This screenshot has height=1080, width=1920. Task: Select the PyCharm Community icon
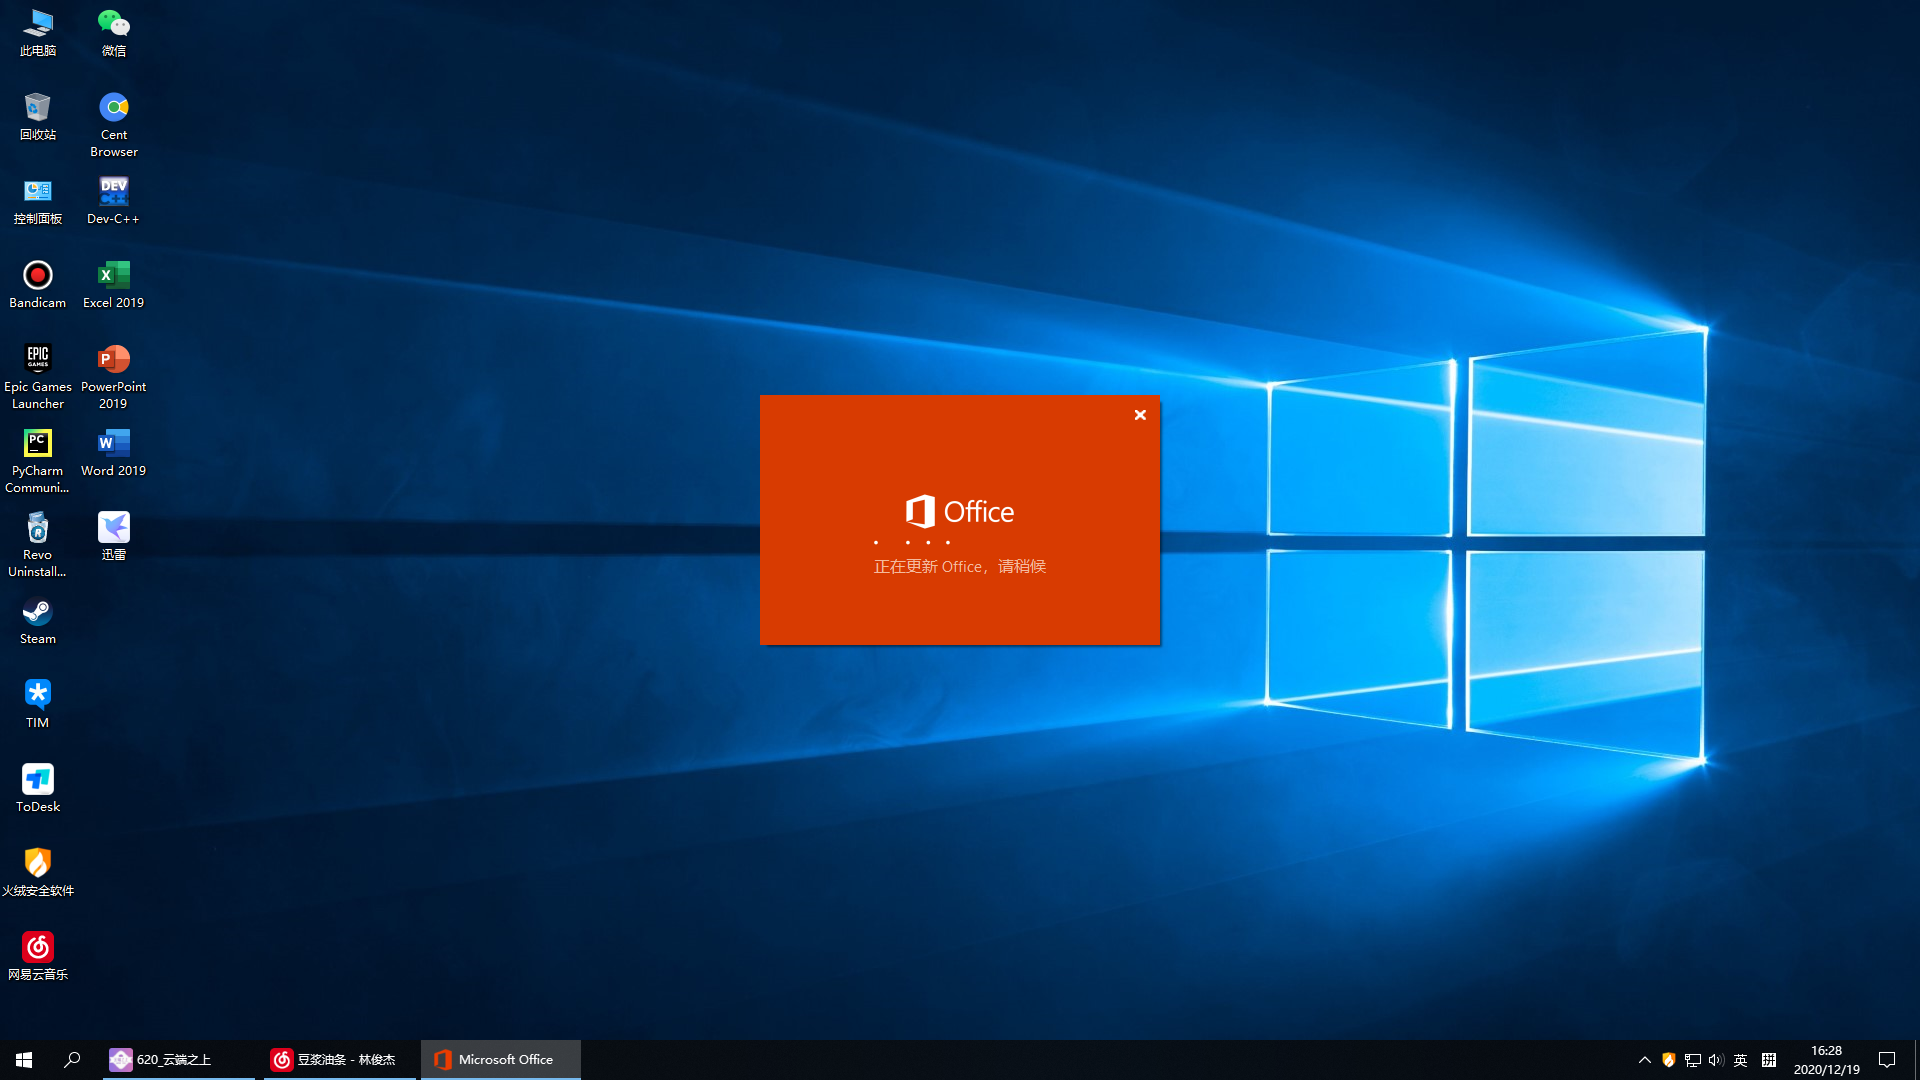click(x=38, y=461)
